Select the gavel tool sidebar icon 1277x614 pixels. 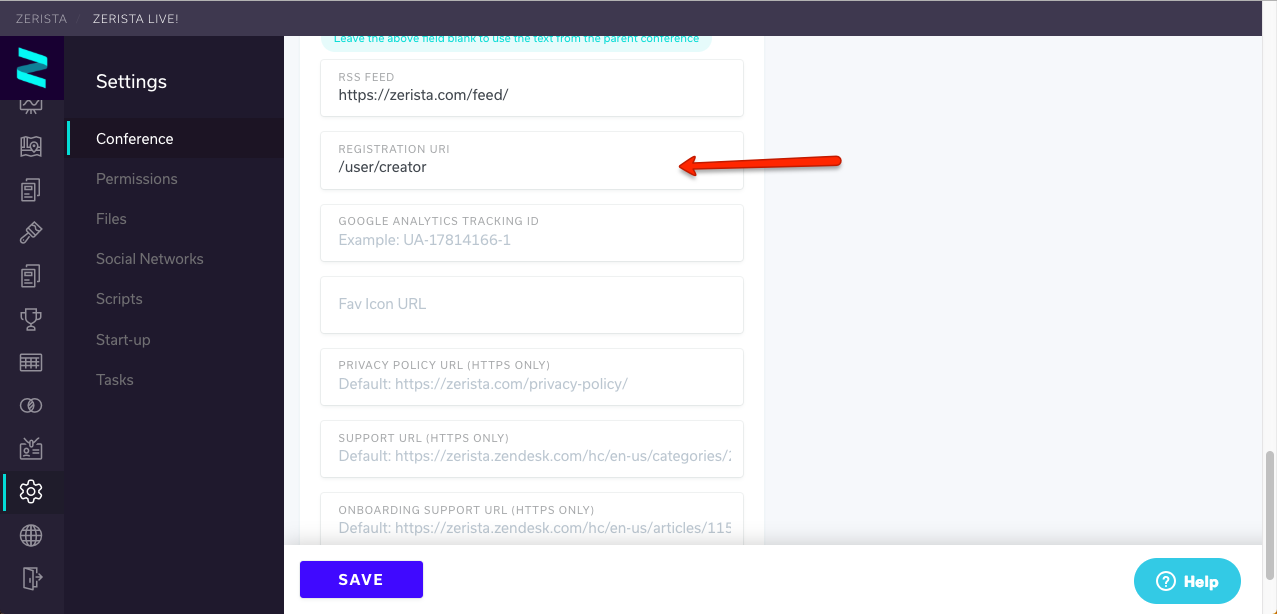click(x=31, y=232)
